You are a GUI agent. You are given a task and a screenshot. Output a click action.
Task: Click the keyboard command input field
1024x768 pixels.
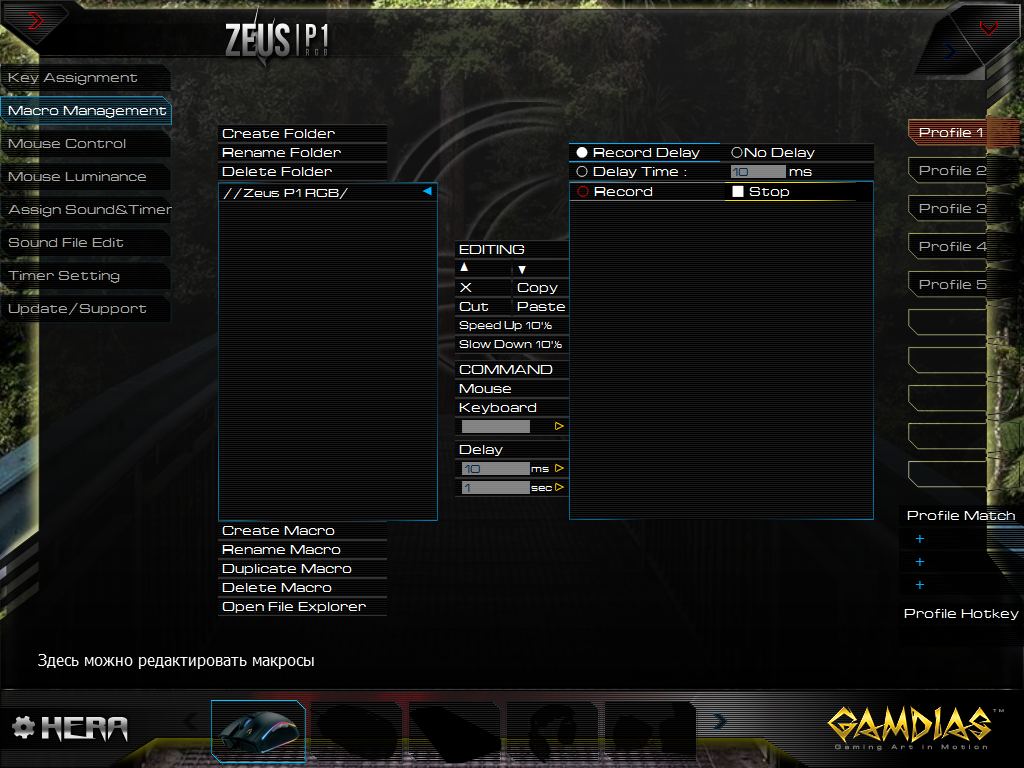pyautogui.click(x=496, y=426)
